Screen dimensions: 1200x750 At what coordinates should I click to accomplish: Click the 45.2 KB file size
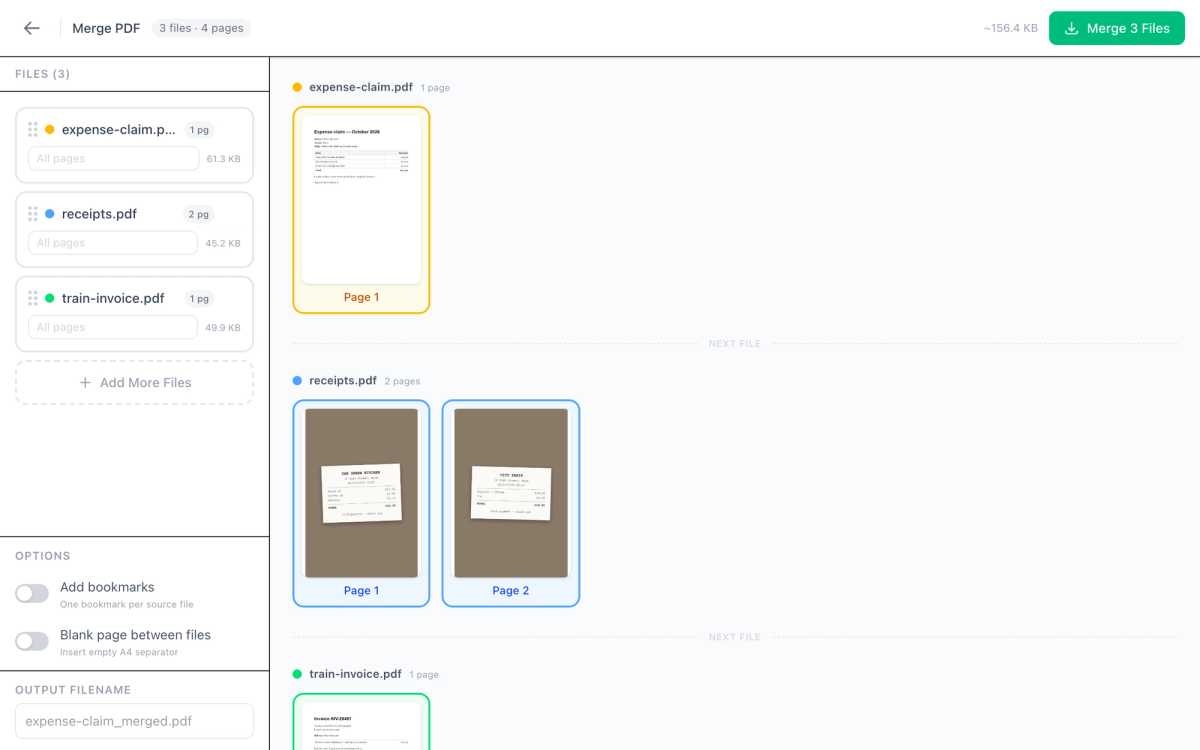tap(223, 243)
